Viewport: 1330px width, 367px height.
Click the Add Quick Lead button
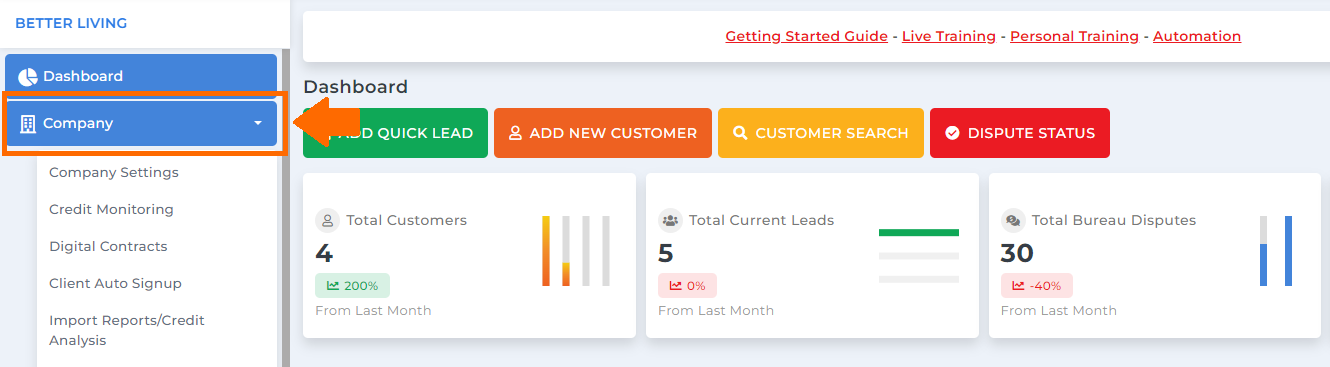tap(395, 133)
